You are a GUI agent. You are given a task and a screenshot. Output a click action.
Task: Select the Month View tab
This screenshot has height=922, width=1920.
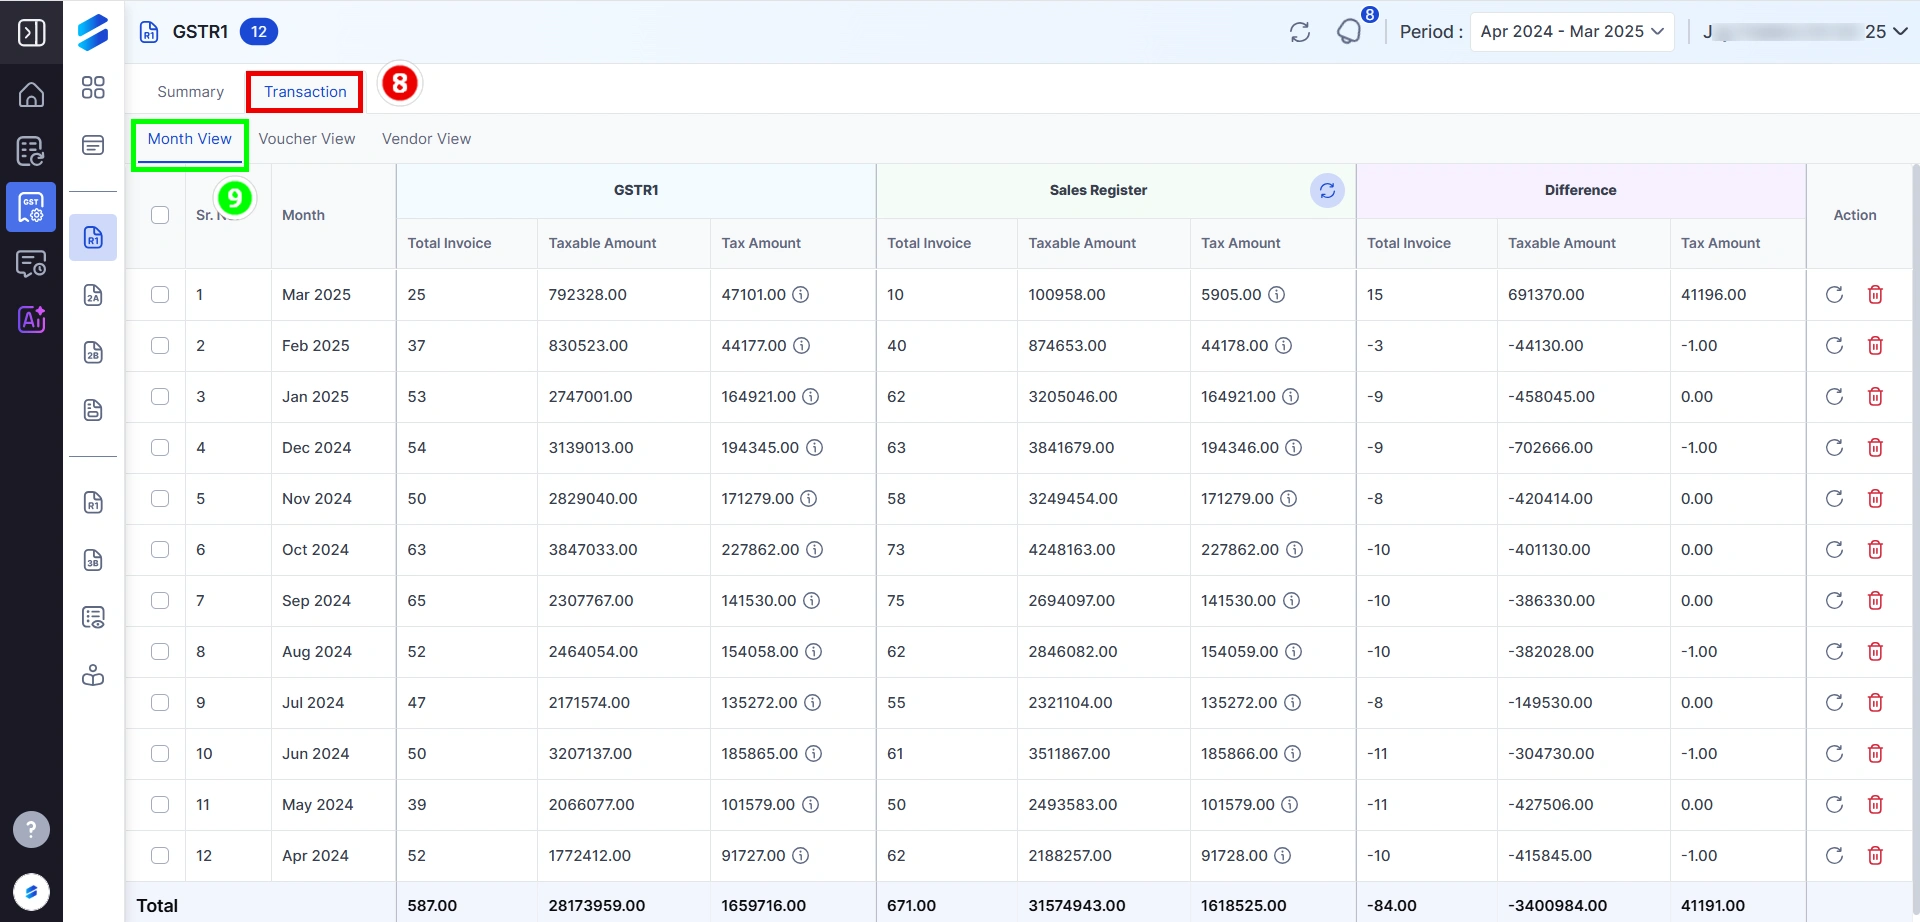[x=190, y=139]
